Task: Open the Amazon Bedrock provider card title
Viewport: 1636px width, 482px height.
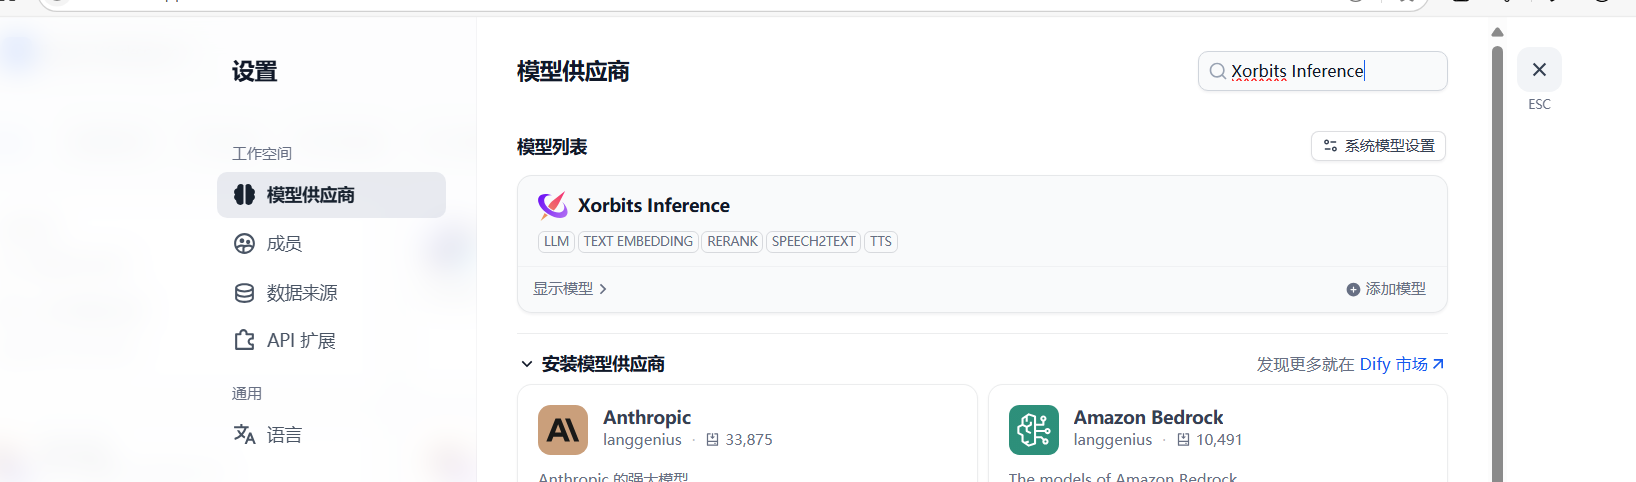Action: coord(1148,417)
